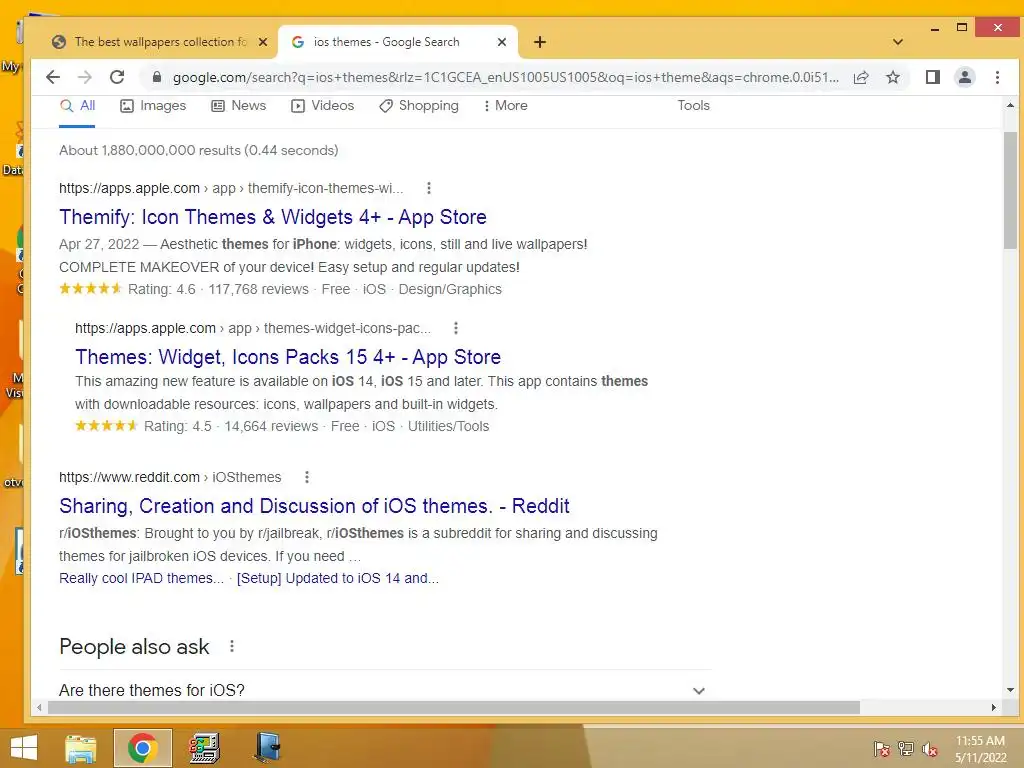Image resolution: width=1024 pixels, height=768 pixels.
Task: Open the Chrome profile avatar
Action: click(965, 77)
